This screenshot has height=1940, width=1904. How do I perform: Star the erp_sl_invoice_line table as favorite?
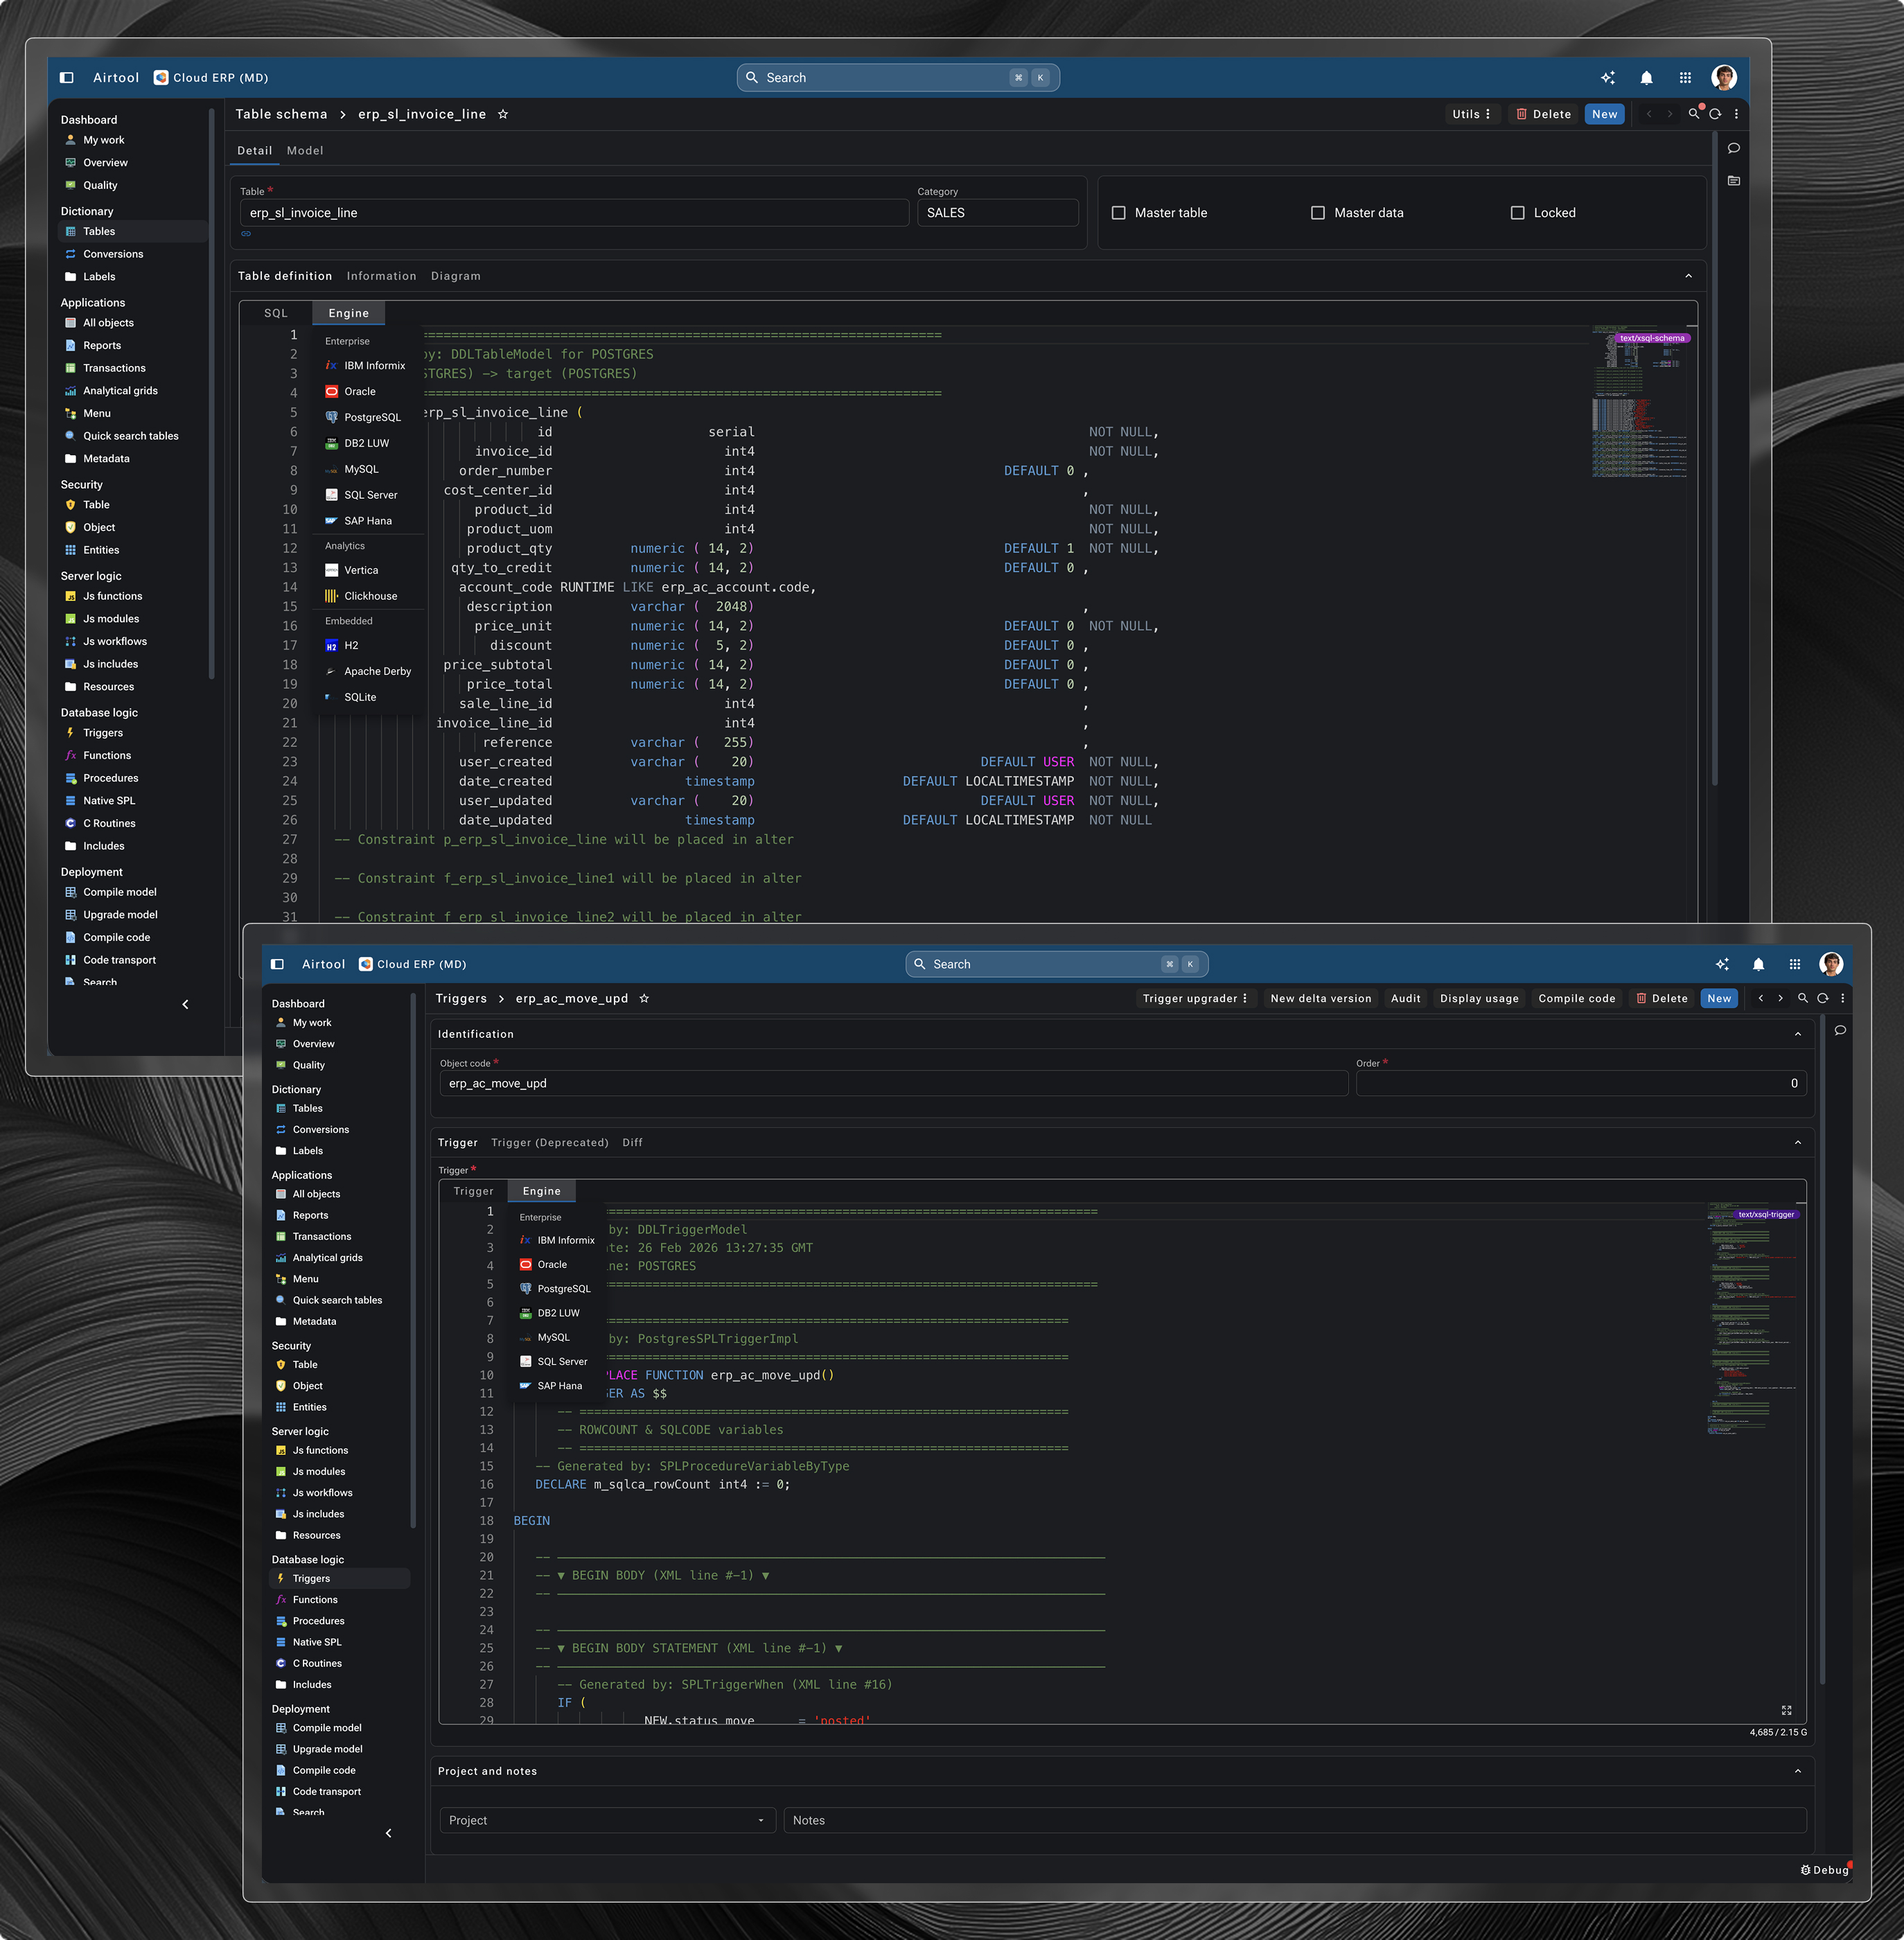click(503, 114)
